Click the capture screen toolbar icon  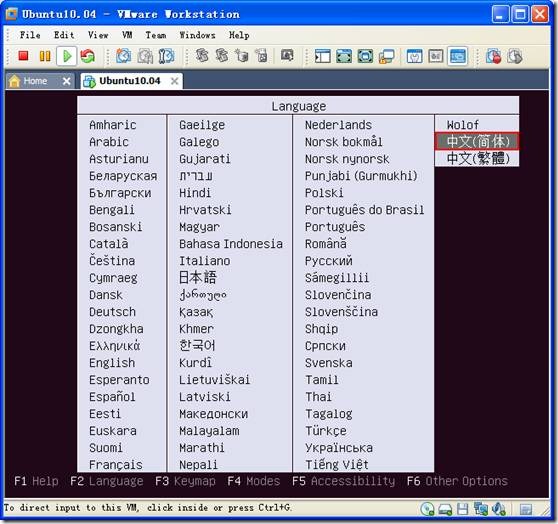(x=287, y=56)
